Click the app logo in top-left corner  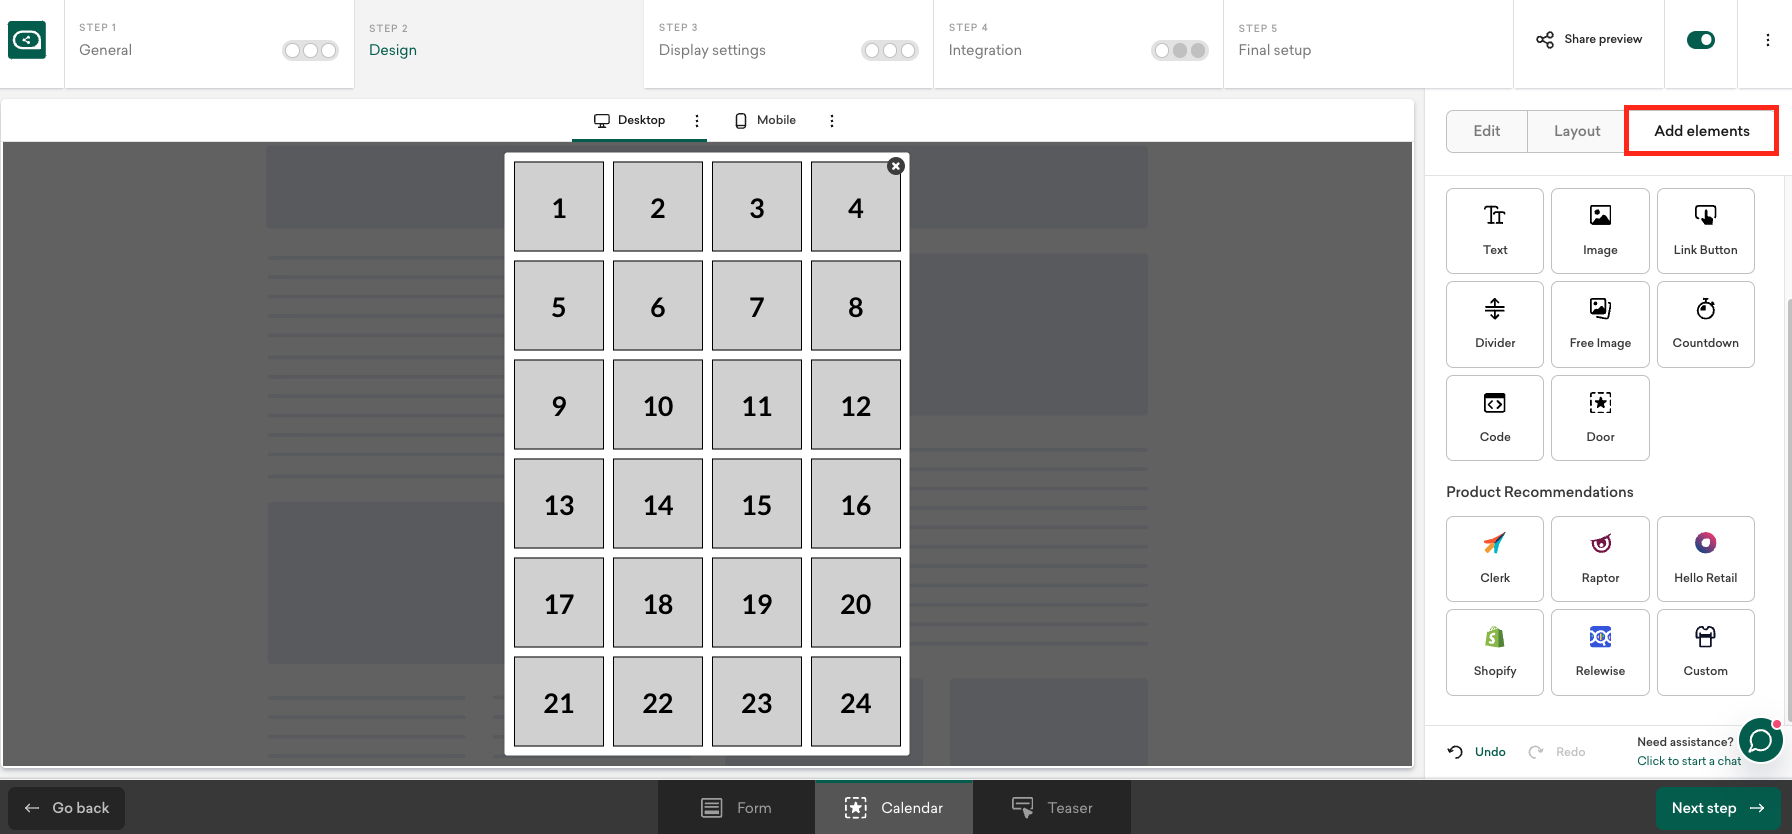click(x=27, y=40)
